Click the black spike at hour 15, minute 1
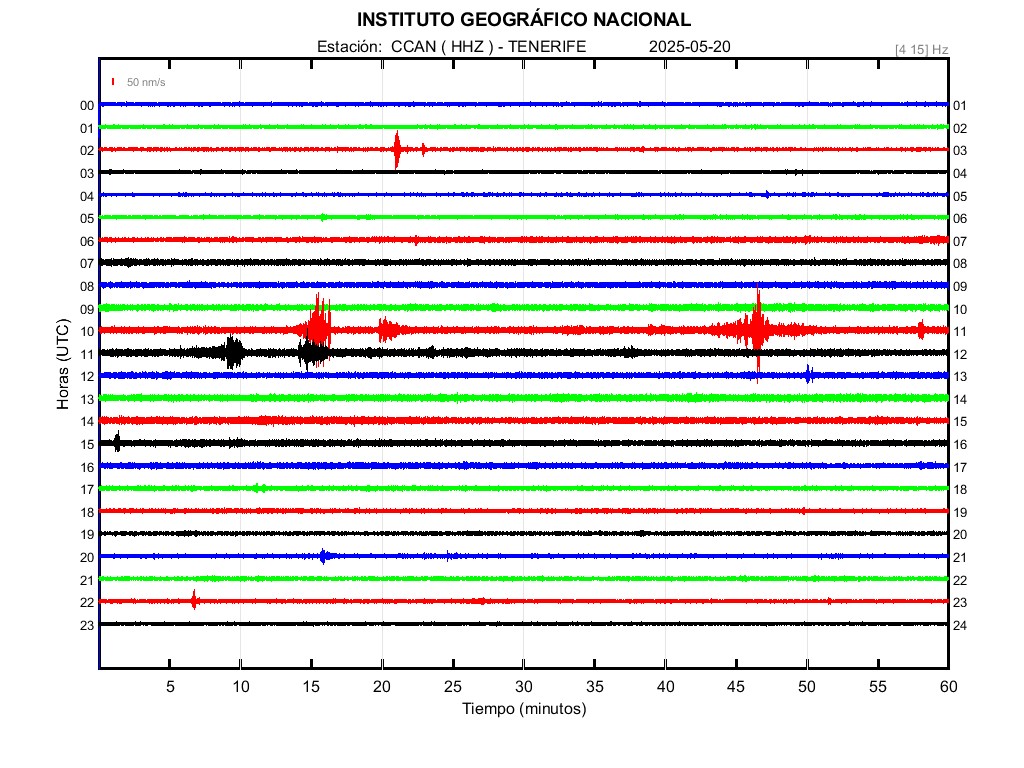Screen dimensions: 1024x768 coord(117,442)
